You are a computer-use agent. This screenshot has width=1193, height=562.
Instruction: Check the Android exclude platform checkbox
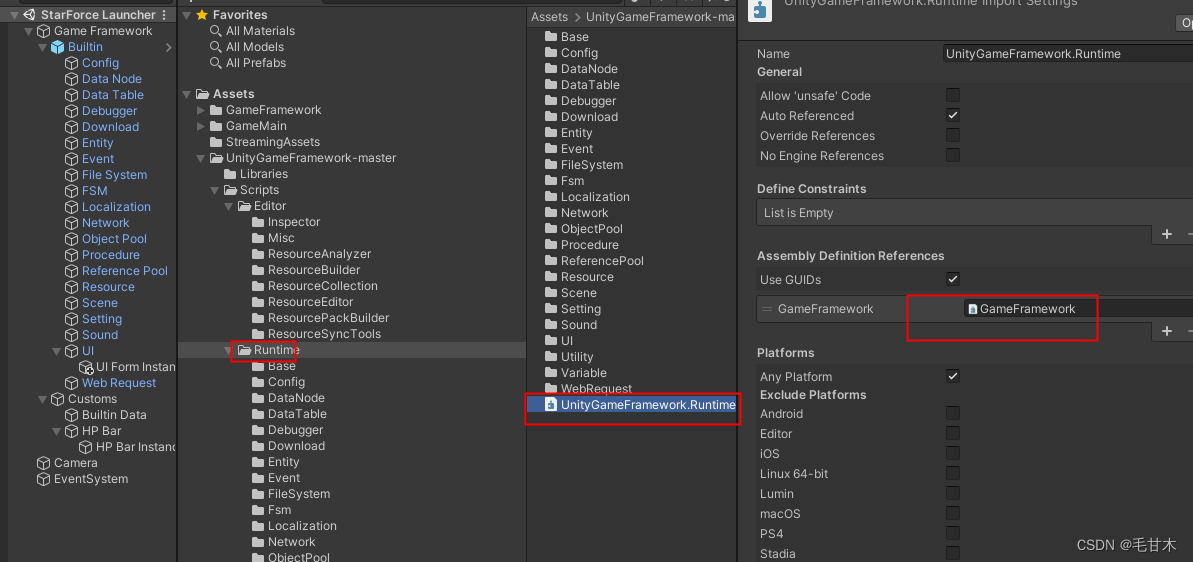click(x=953, y=414)
